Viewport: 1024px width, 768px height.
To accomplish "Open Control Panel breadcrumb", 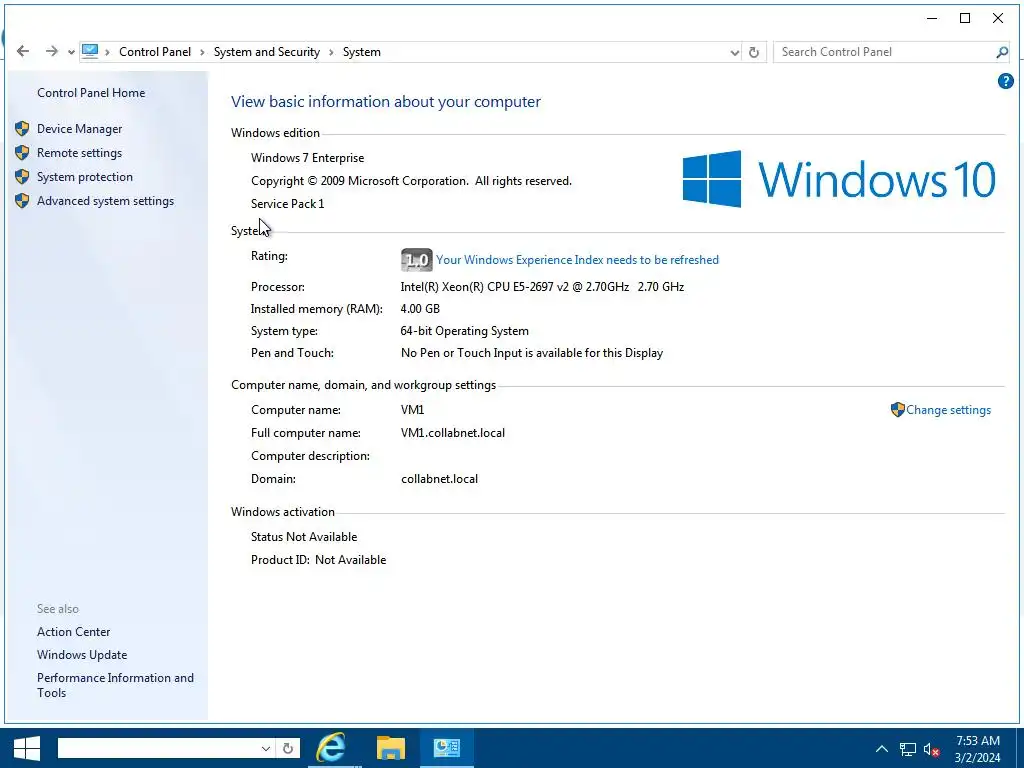I will point(155,52).
